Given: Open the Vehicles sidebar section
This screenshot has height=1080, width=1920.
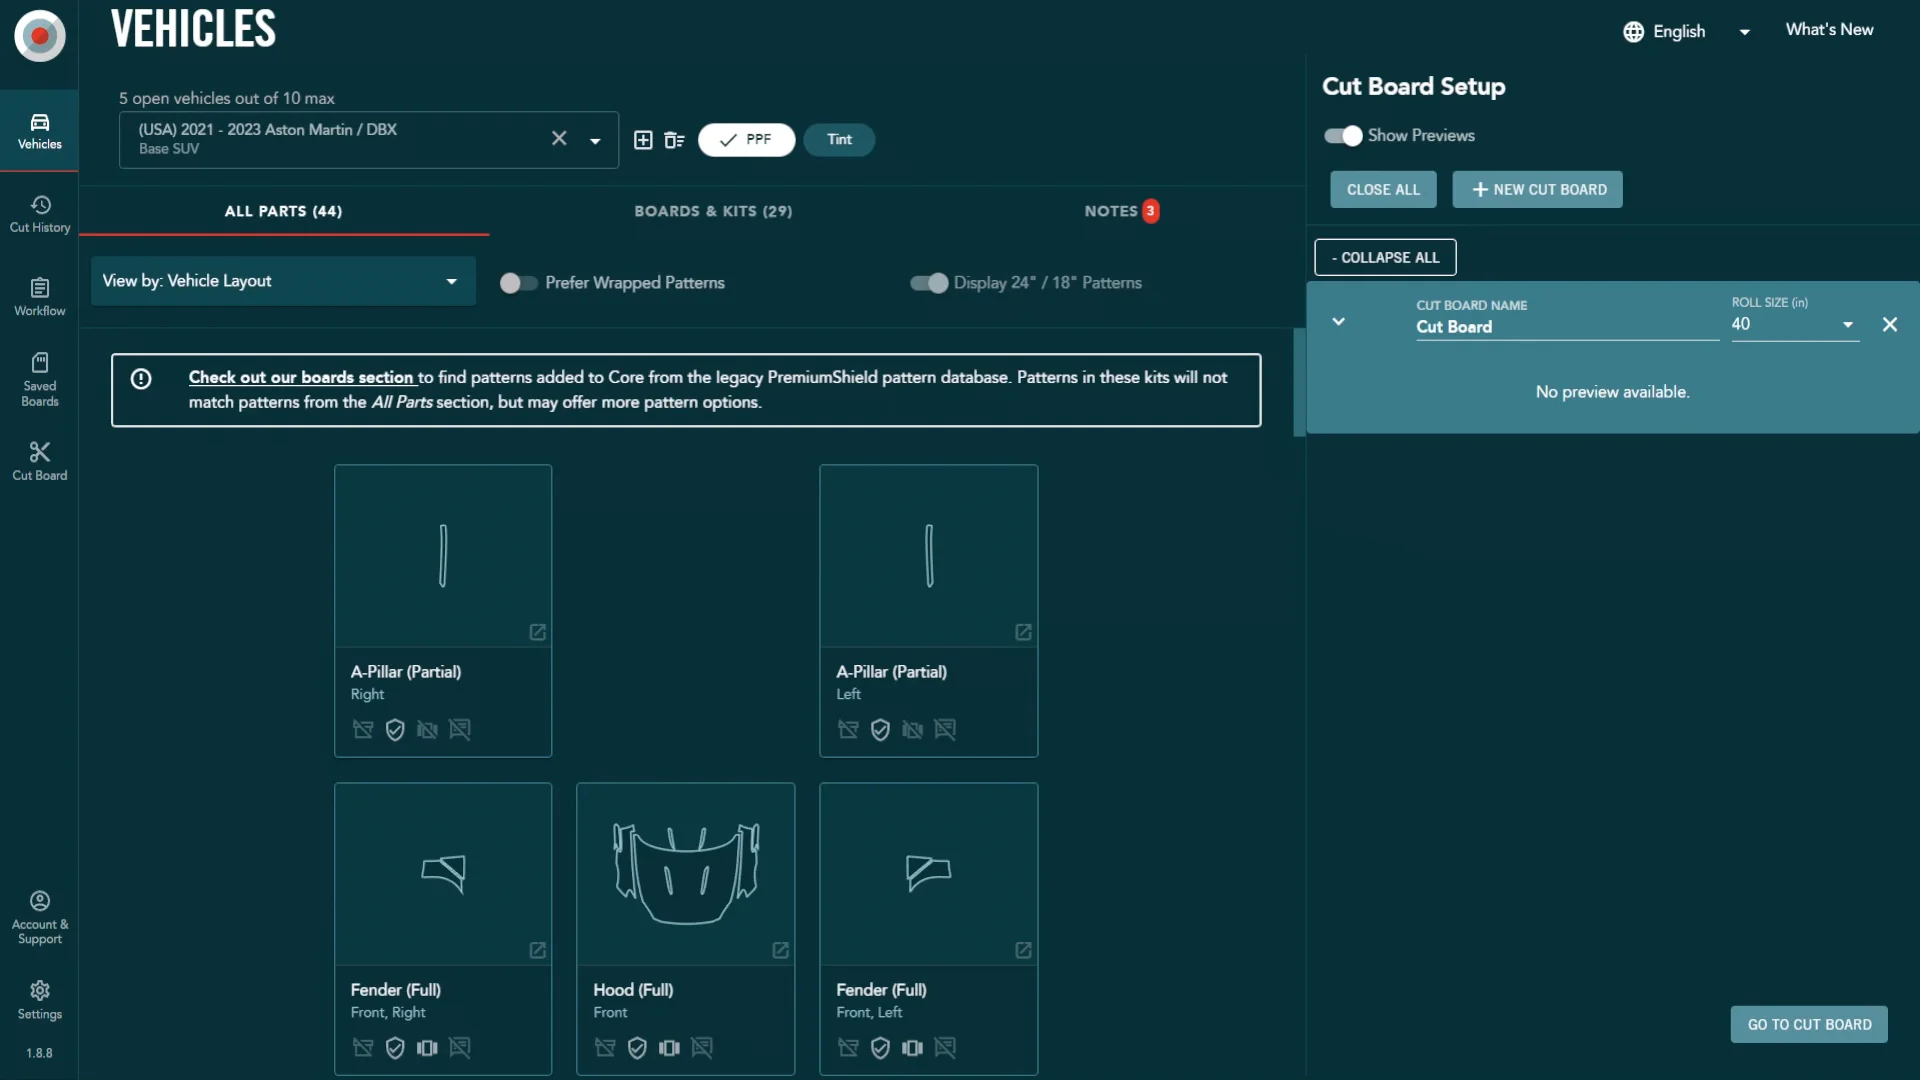Looking at the screenshot, I should [39, 131].
